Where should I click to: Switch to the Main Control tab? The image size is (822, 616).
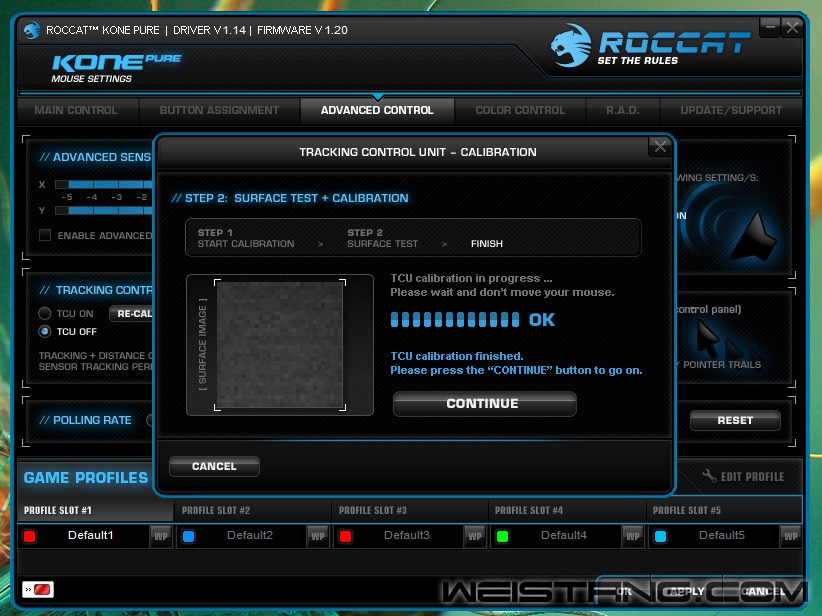pyautogui.click(x=76, y=110)
